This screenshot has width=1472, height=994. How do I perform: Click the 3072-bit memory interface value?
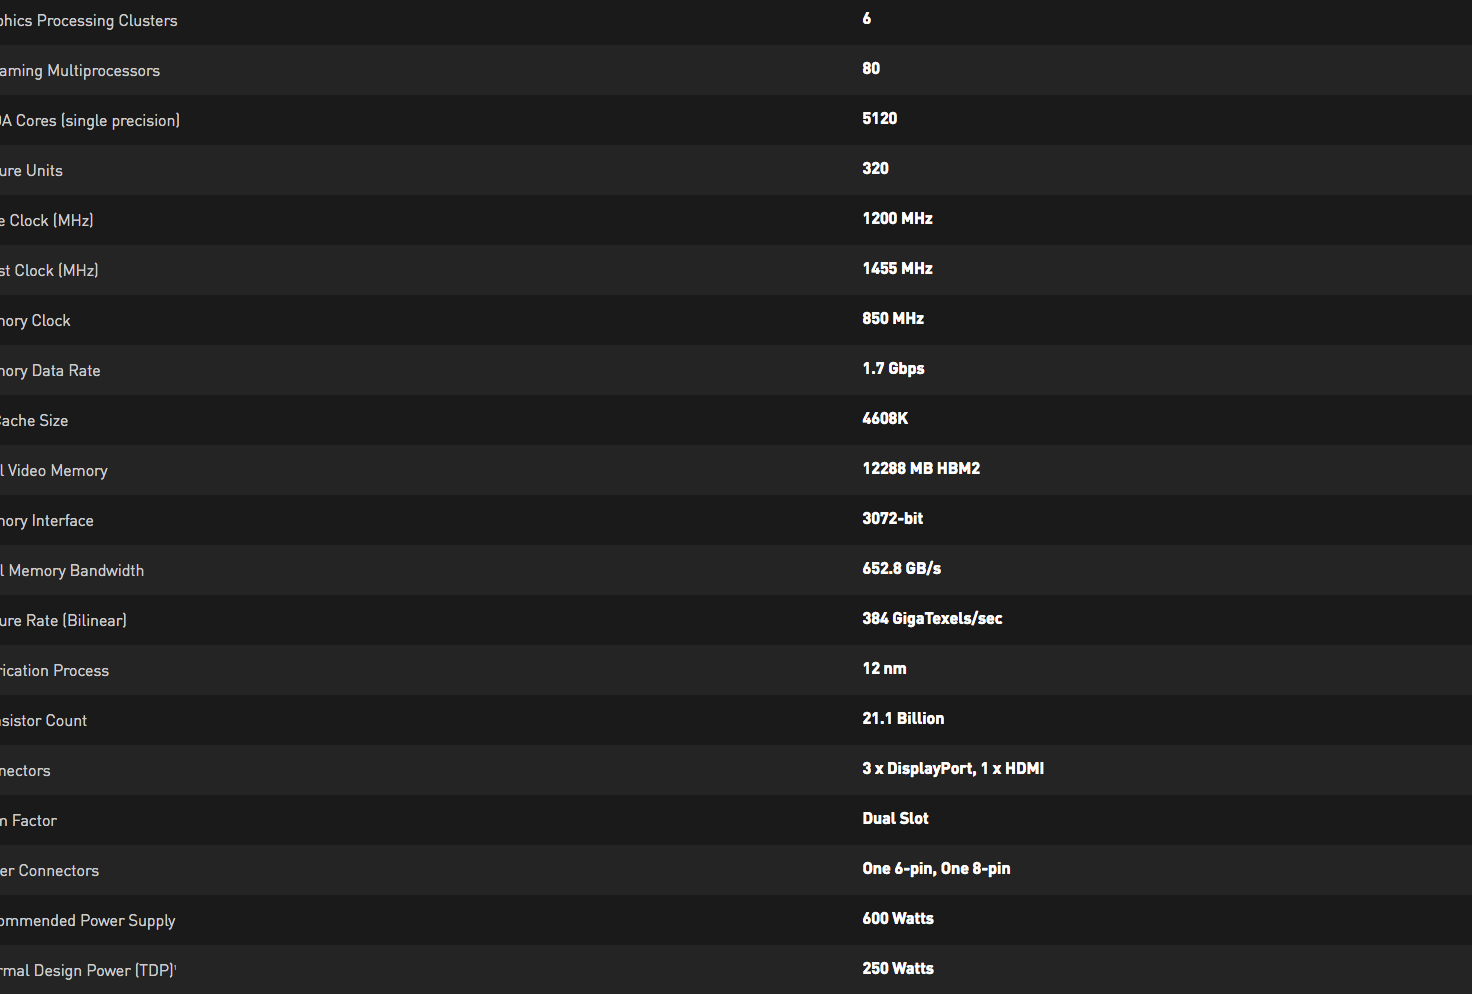[x=892, y=519]
